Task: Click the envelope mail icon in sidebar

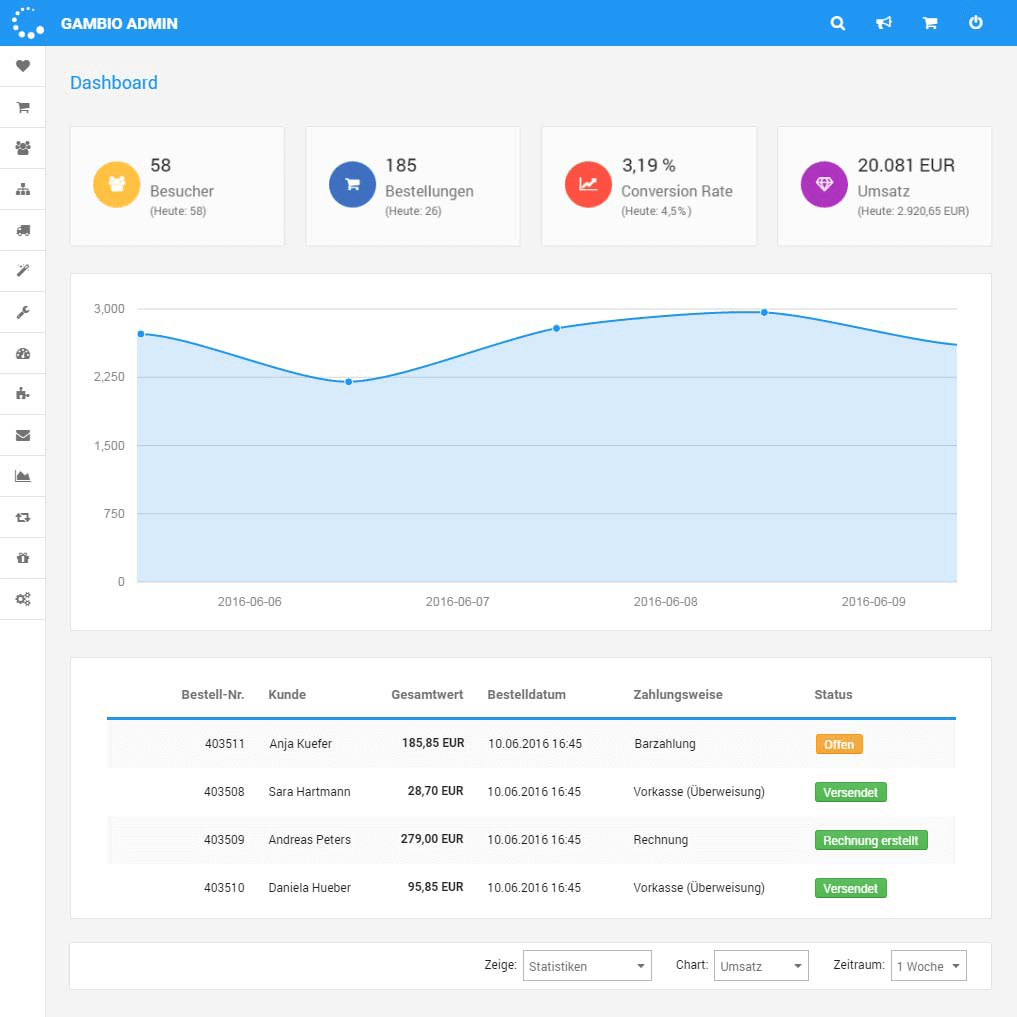Action: tap(23, 435)
